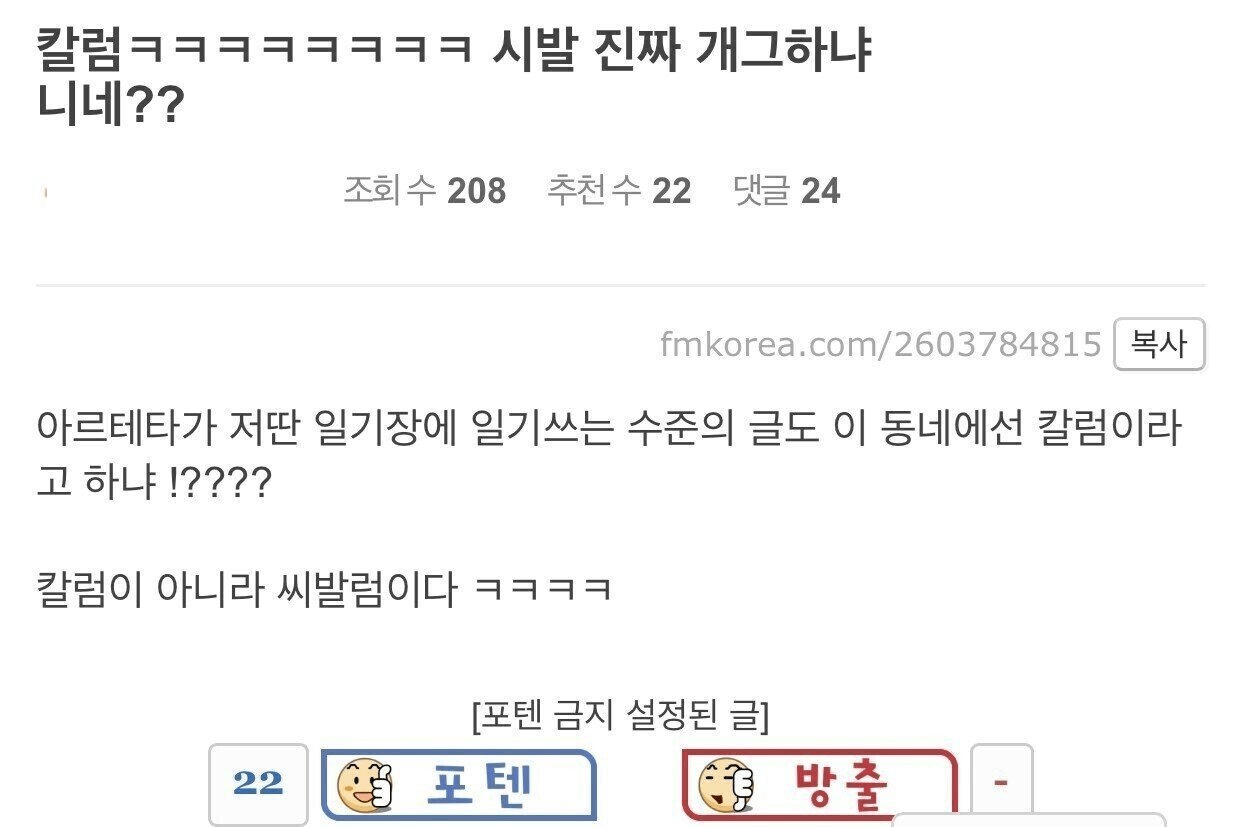This screenshot has width=1242, height=827.
Task: Click the partially visible popup box under 방출
Action: [1028, 819]
